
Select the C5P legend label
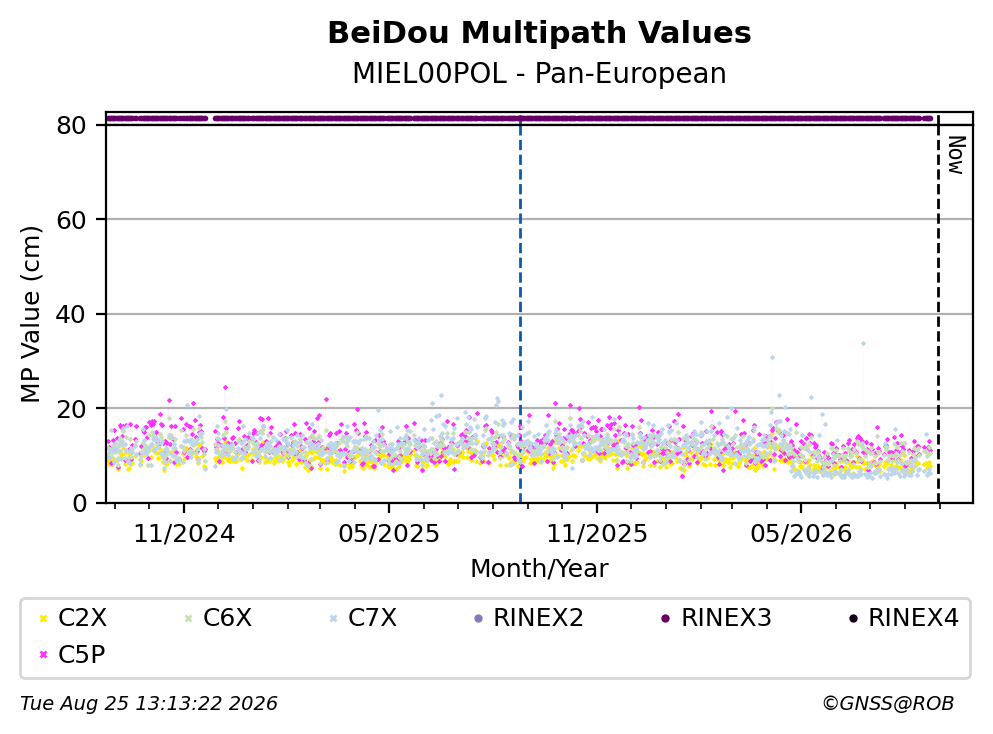(x=82, y=655)
